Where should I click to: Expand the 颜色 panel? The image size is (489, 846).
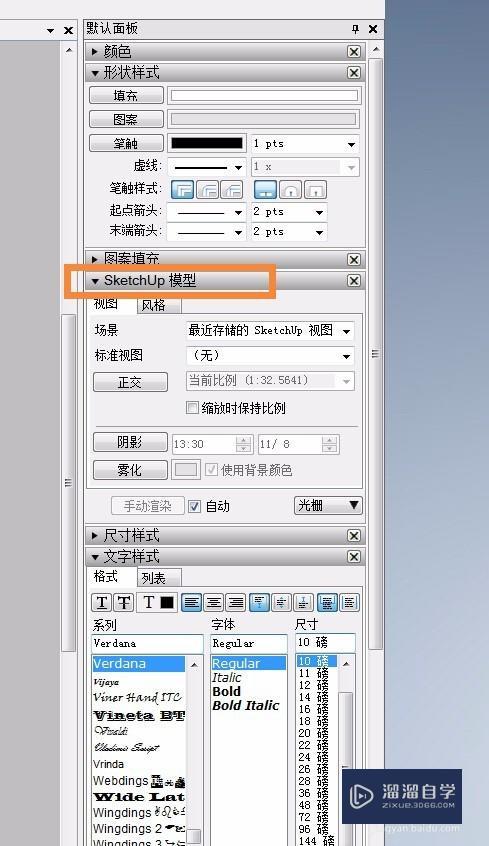(95, 52)
